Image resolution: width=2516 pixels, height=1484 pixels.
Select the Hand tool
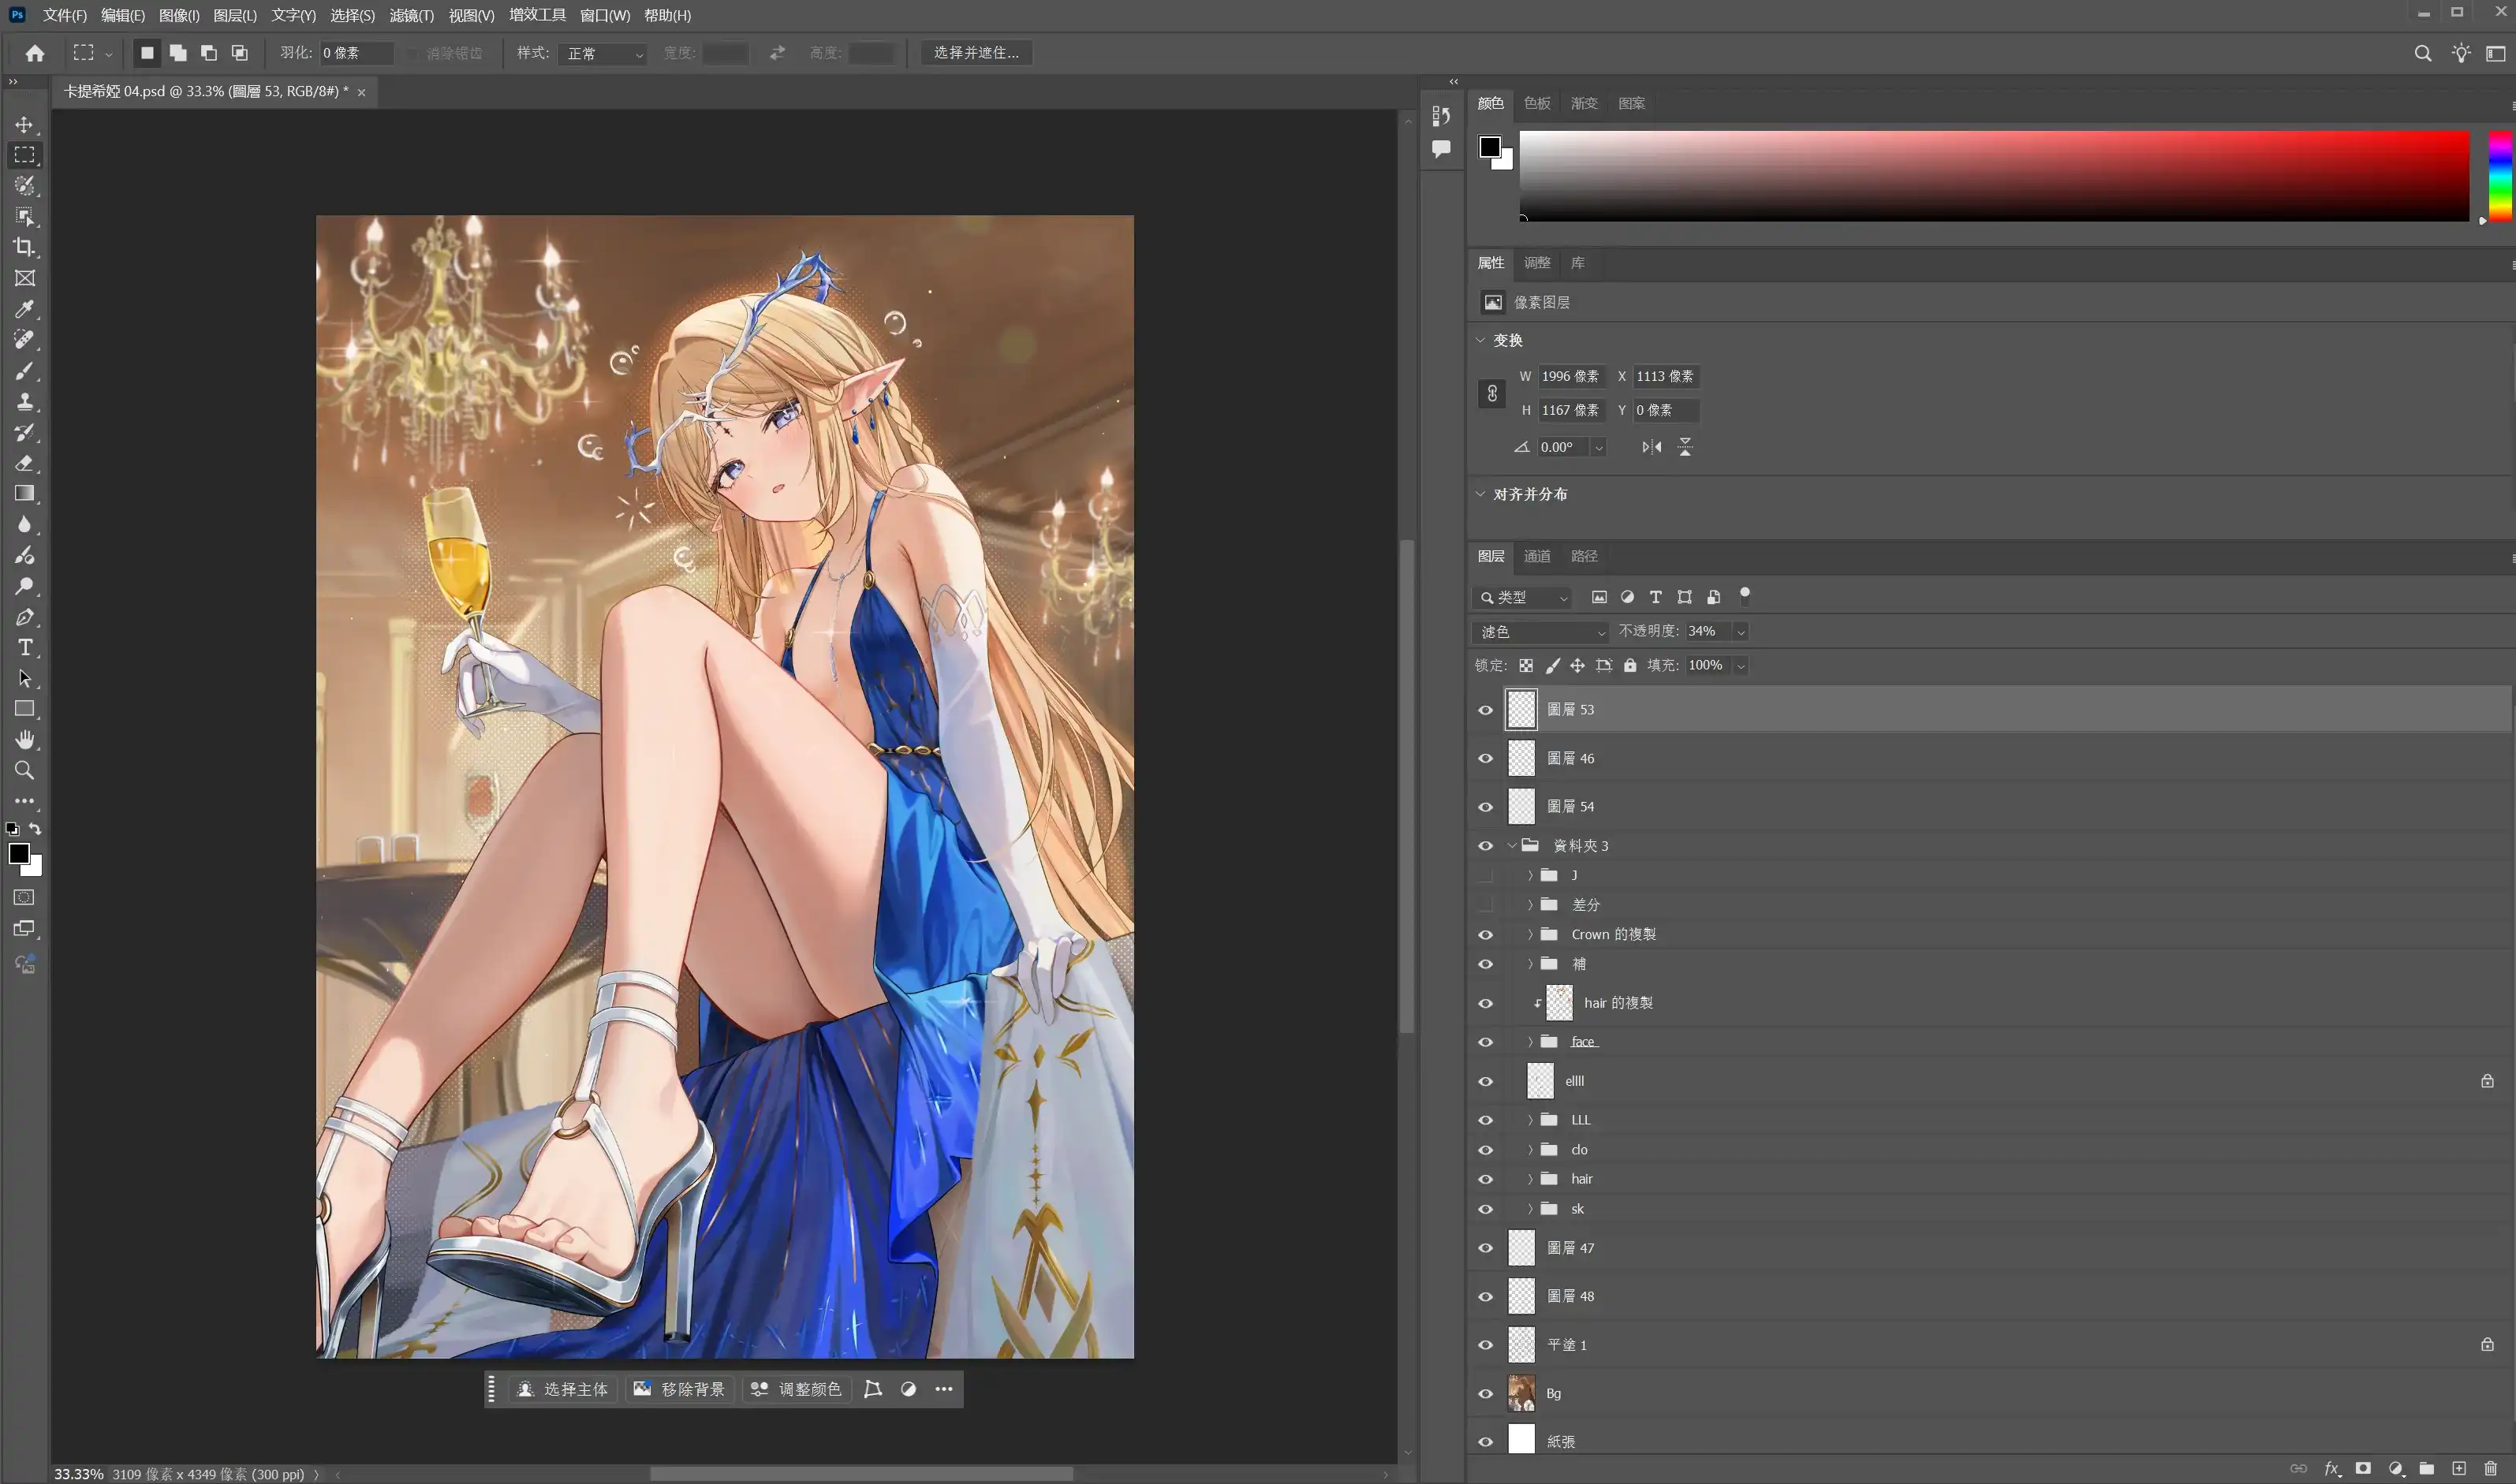tap(24, 740)
